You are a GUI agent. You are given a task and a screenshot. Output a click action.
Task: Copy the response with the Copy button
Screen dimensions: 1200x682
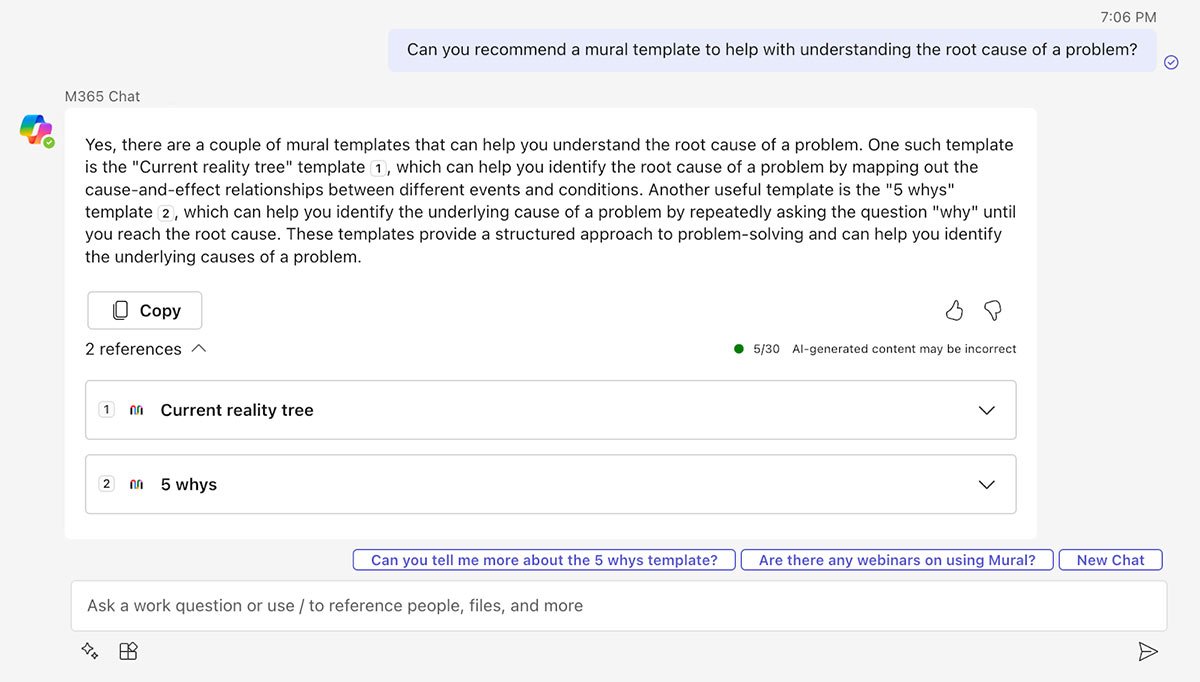point(145,311)
